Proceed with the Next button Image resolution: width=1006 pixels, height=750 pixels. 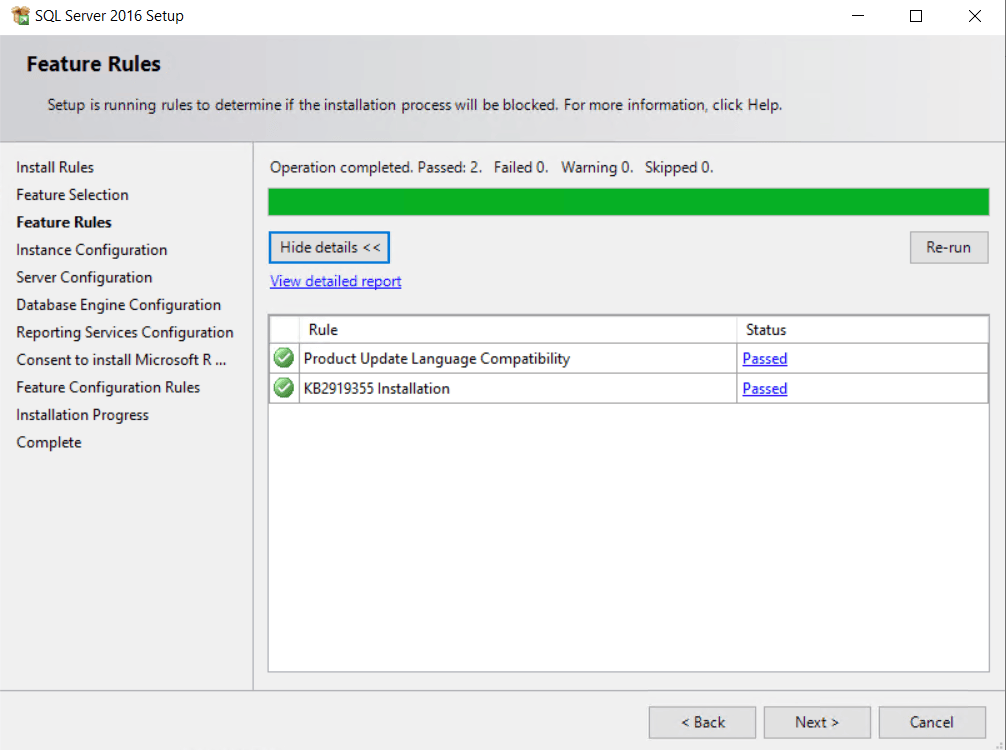[x=816, y=722]
